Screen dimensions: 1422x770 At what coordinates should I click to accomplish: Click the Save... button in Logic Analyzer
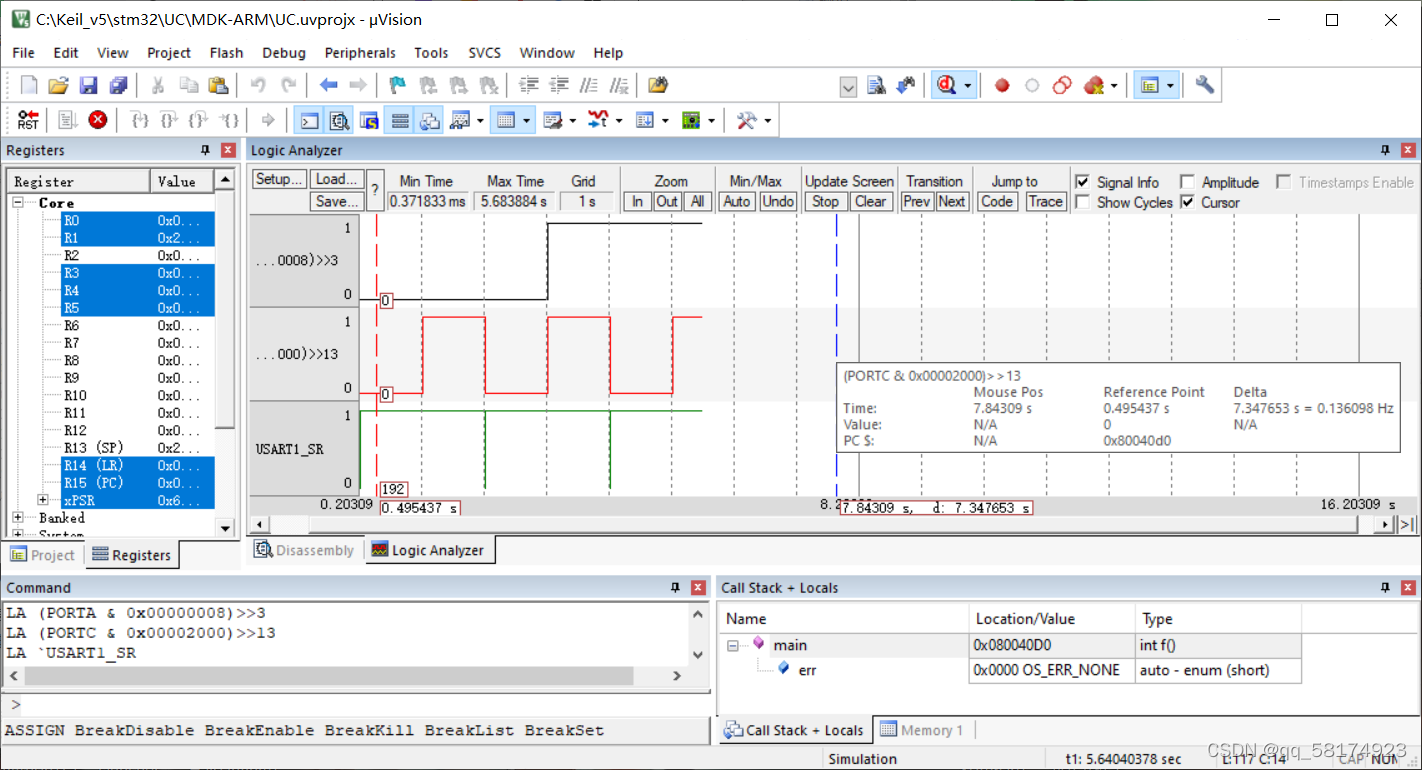tap(336, 201)
